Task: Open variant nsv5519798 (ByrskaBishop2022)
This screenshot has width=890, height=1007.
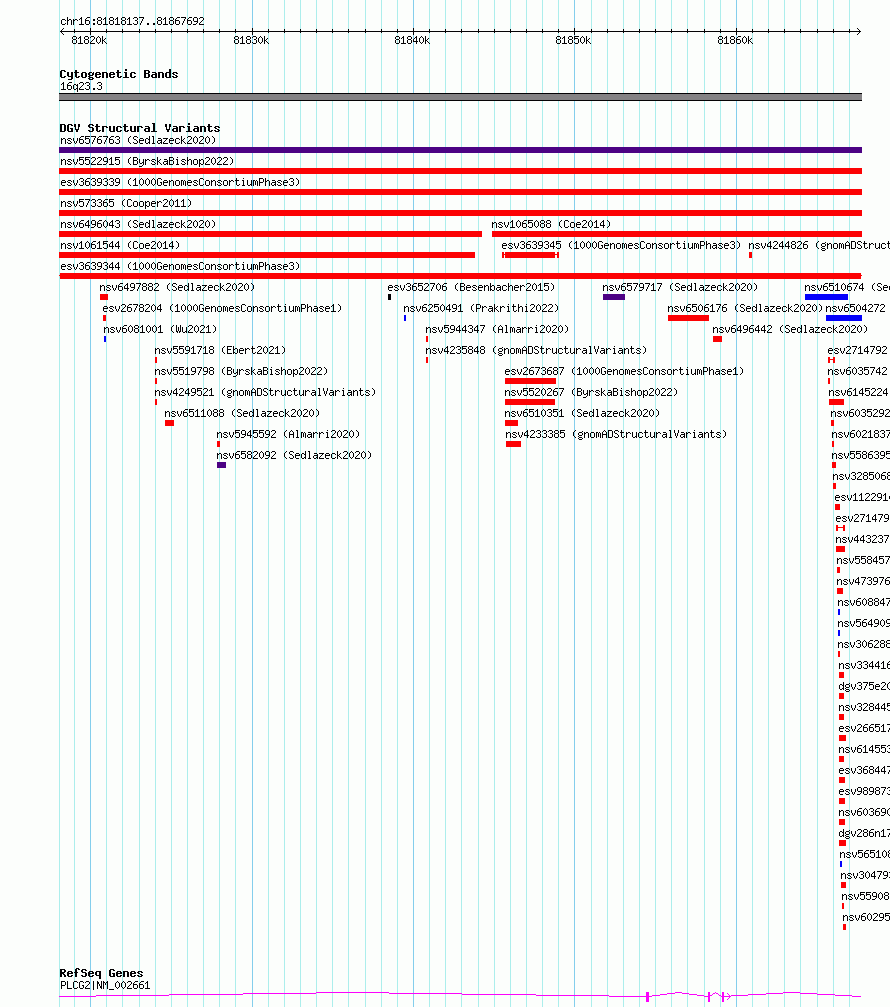Action: point(241,372)
